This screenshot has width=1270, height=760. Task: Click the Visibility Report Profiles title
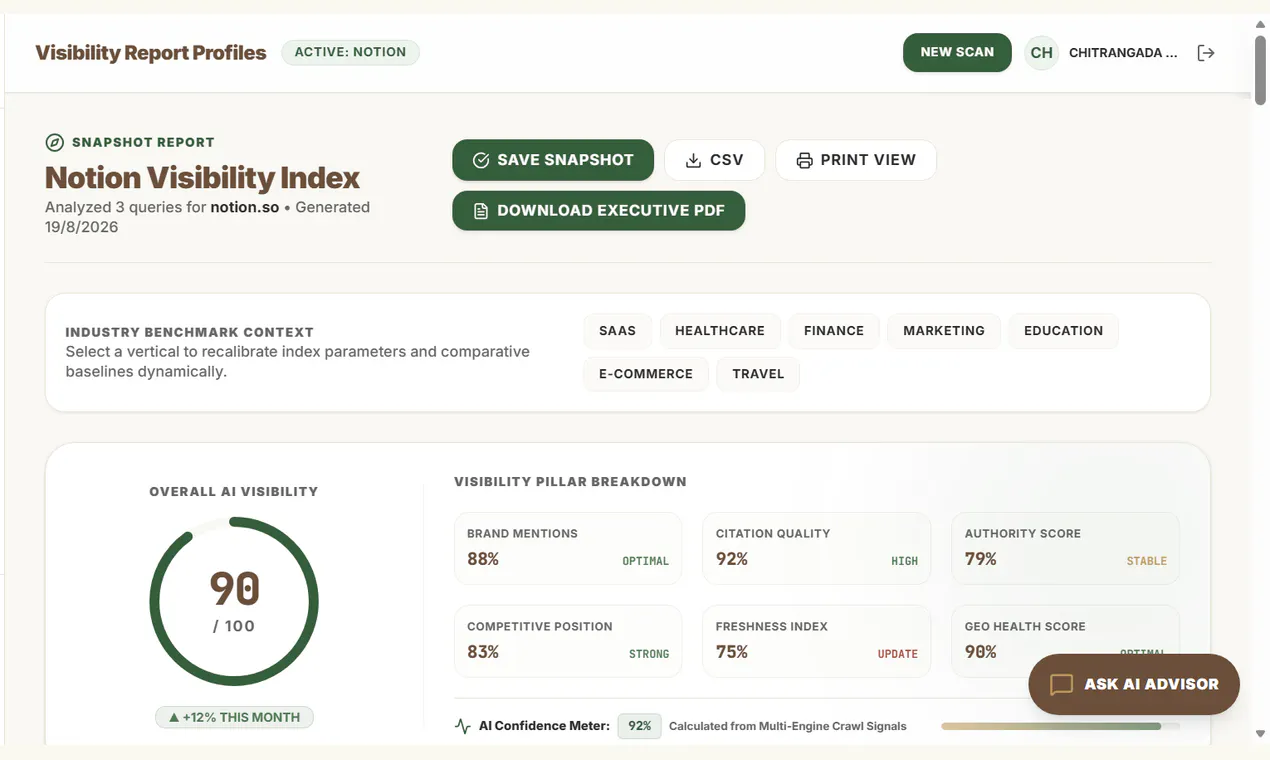(x=151, y=53)
